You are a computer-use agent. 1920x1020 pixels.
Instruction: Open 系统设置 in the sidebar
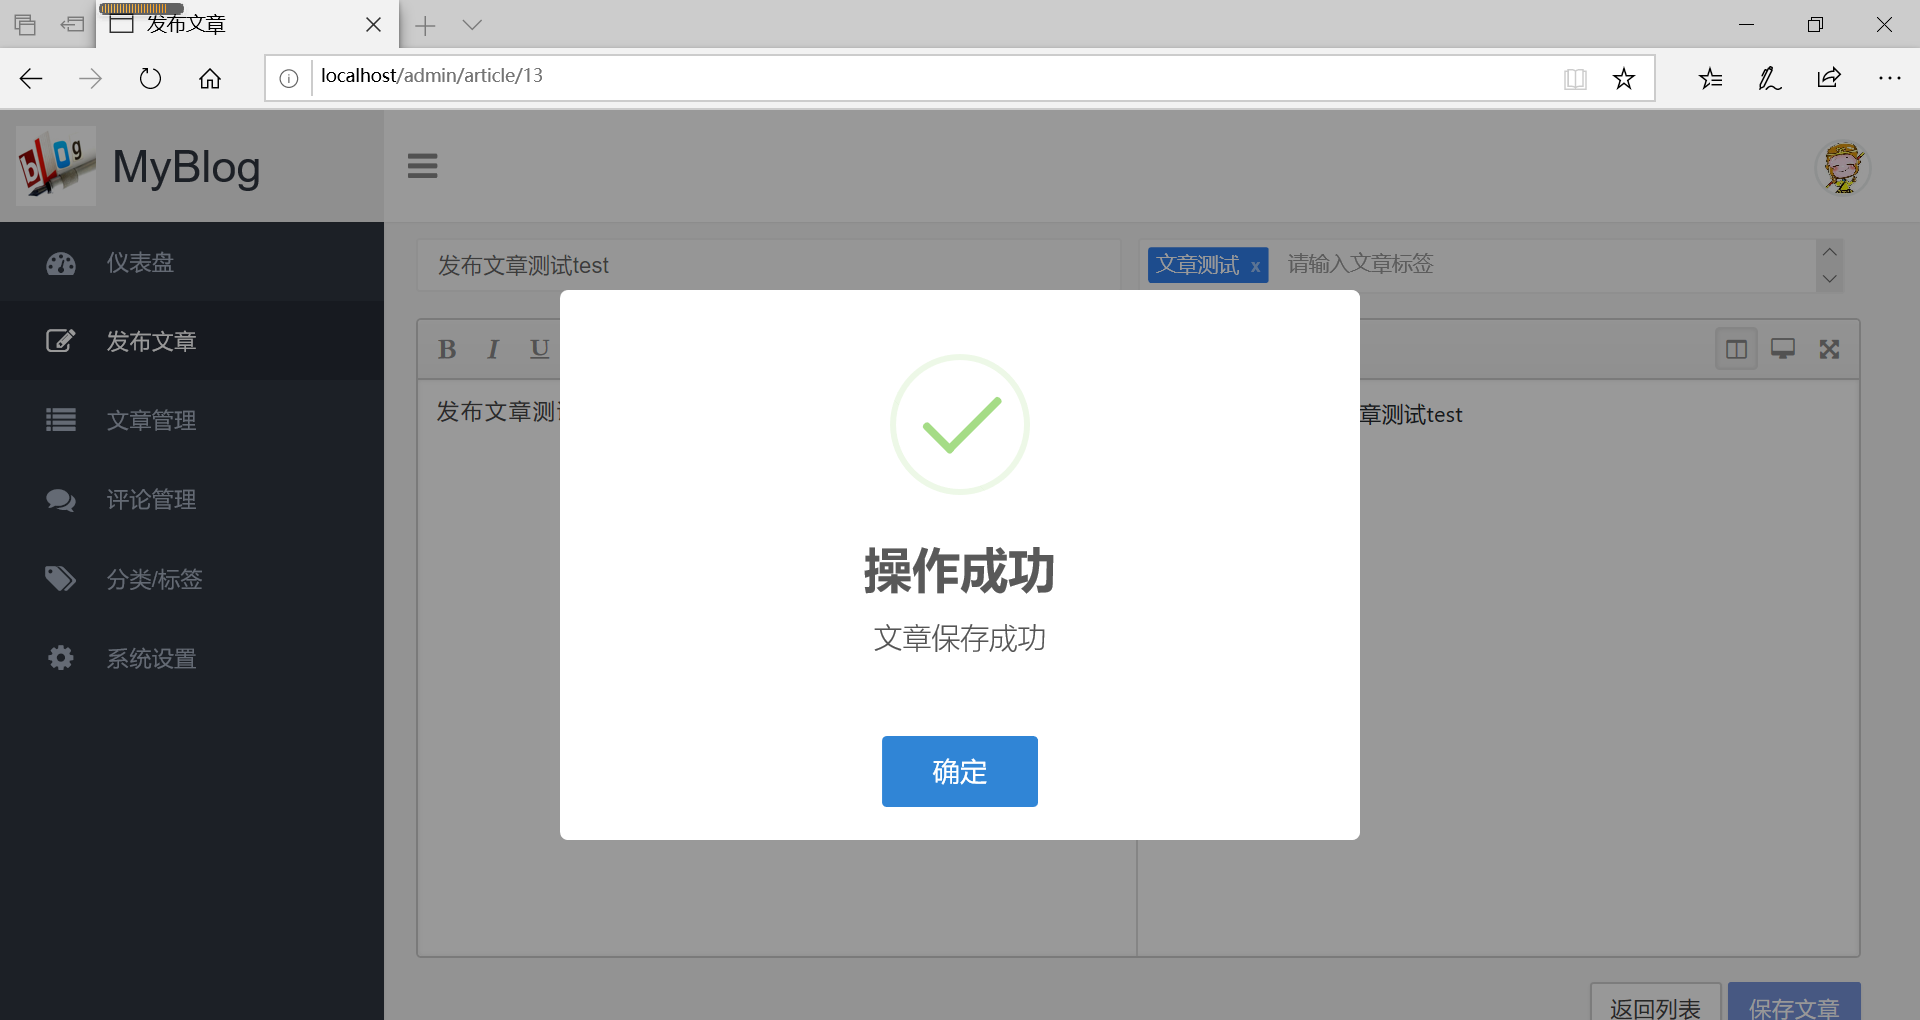point(192,658)
